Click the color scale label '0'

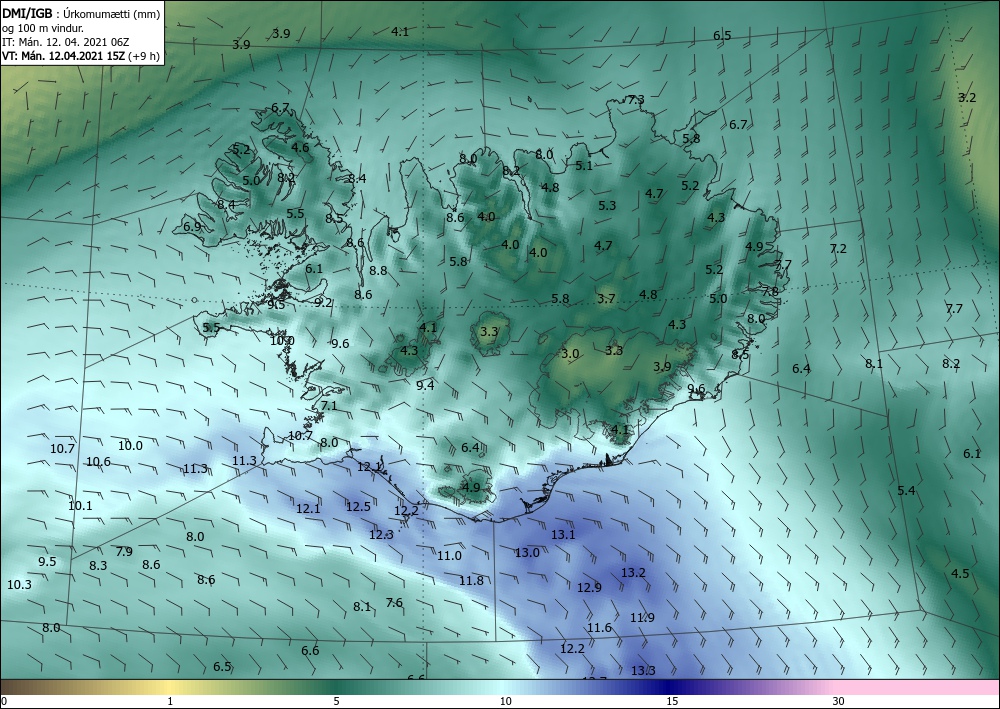[x=4, y=701]
